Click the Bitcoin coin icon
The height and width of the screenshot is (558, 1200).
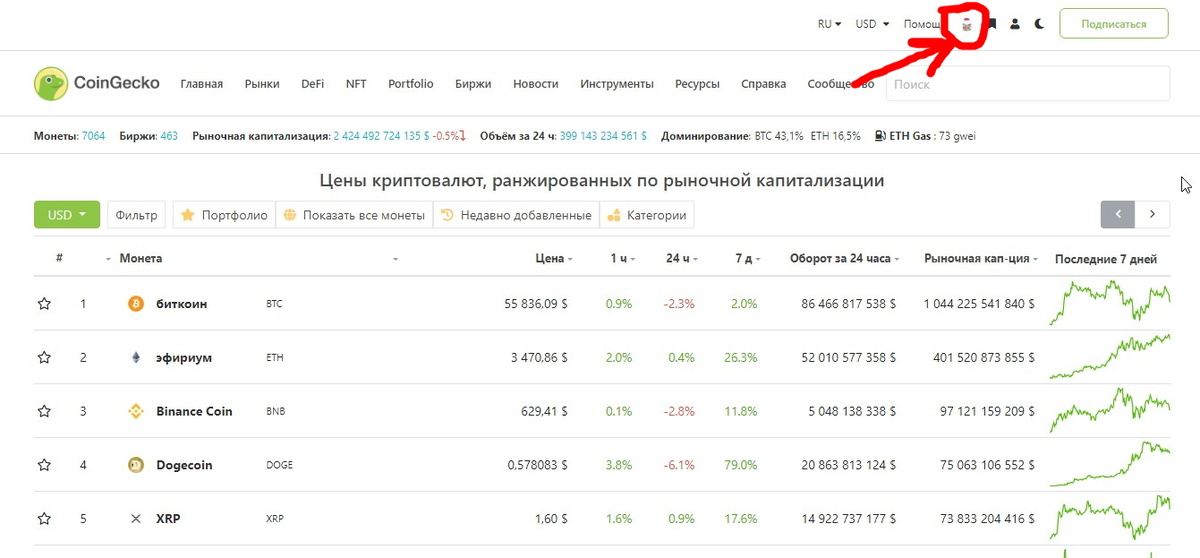pyautogui.click(x=136, y=303)
